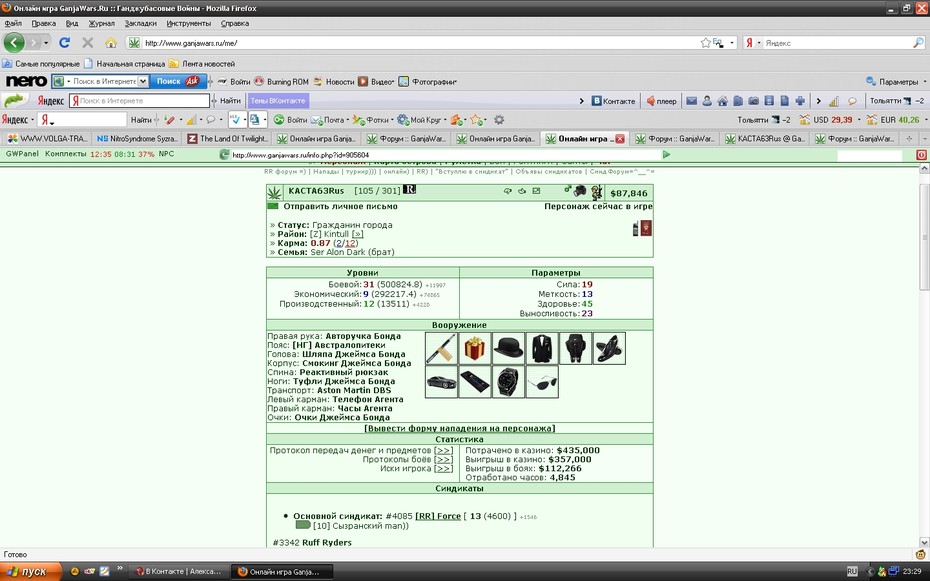Click the Темы ВКонтакте button
Viewport: 930px width, 581px height.
click(278, 101)
